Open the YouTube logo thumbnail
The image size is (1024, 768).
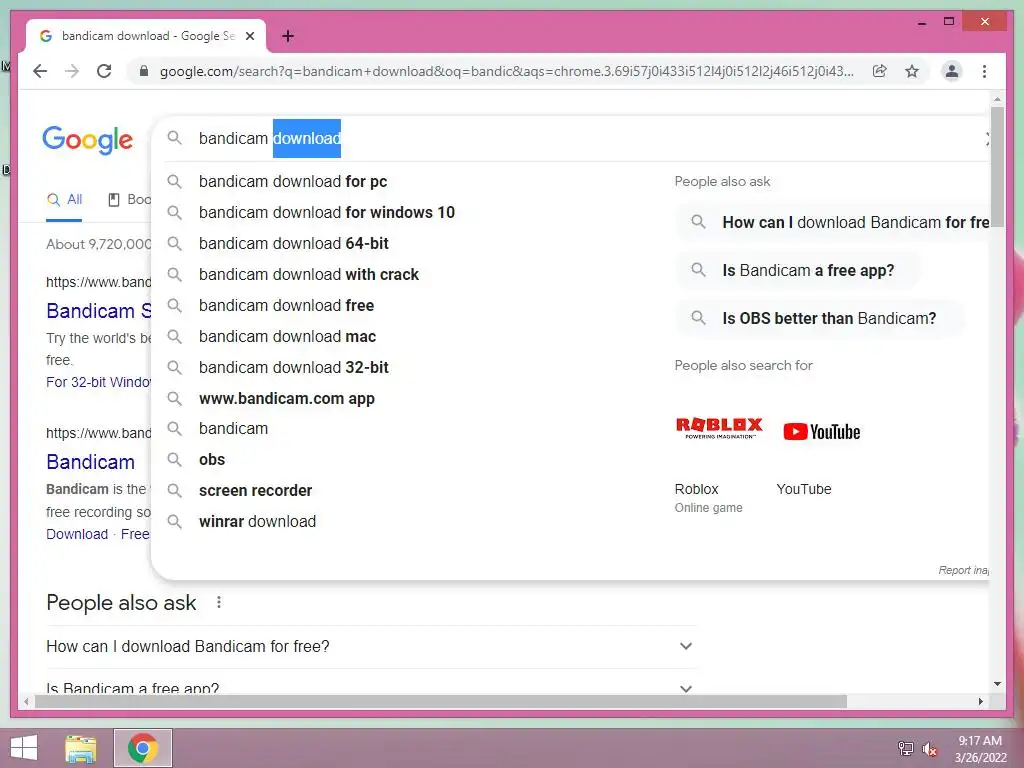point(822,432)
